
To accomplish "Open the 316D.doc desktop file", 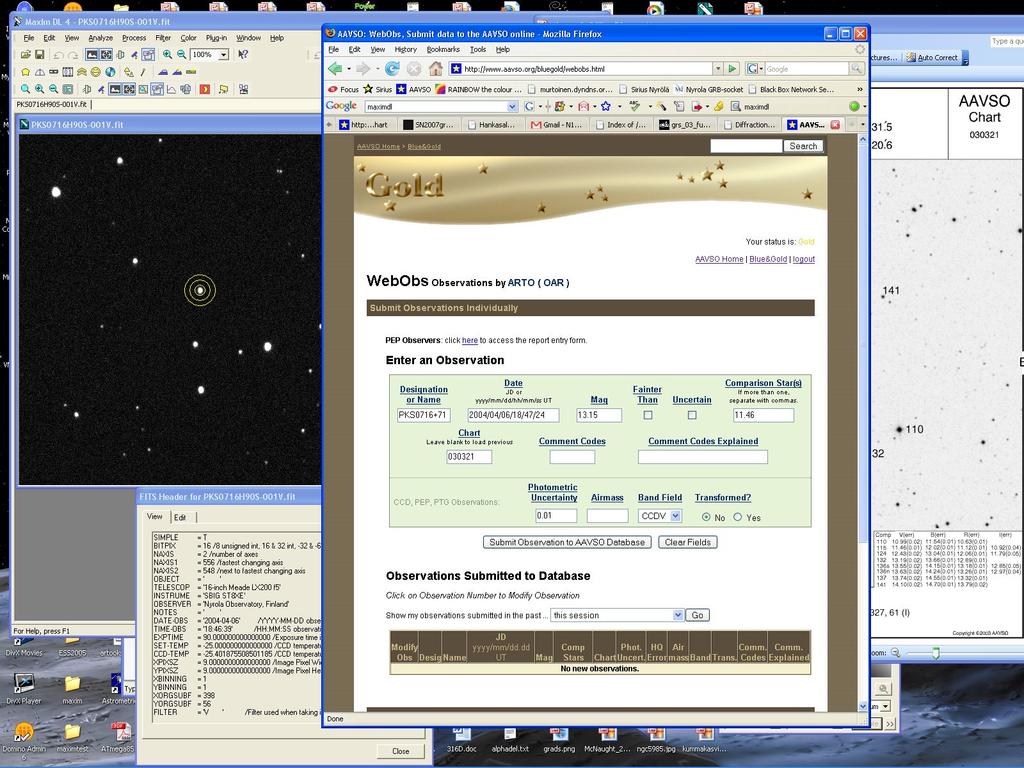I will 462,741.
